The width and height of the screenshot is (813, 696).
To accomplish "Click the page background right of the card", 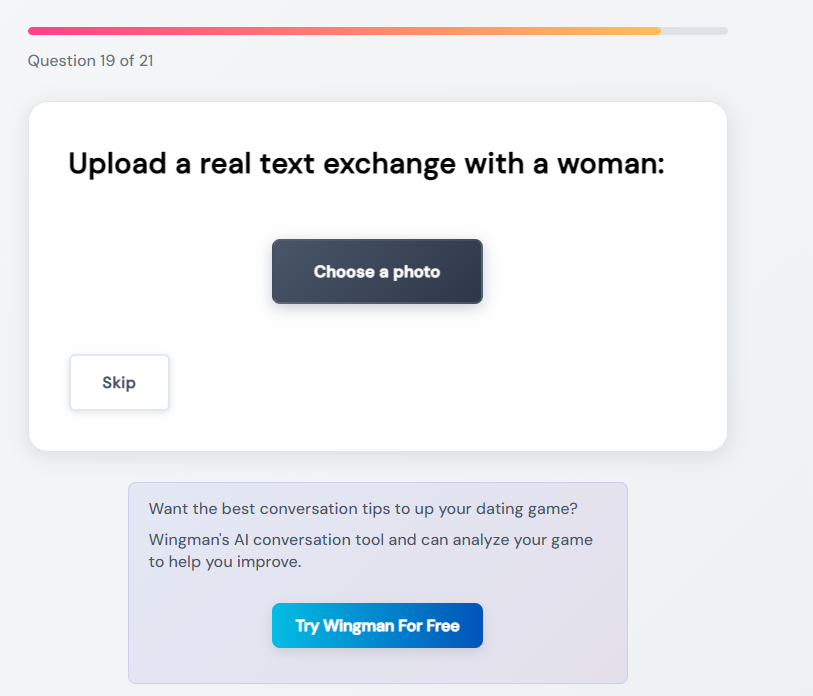I will 770,300.
